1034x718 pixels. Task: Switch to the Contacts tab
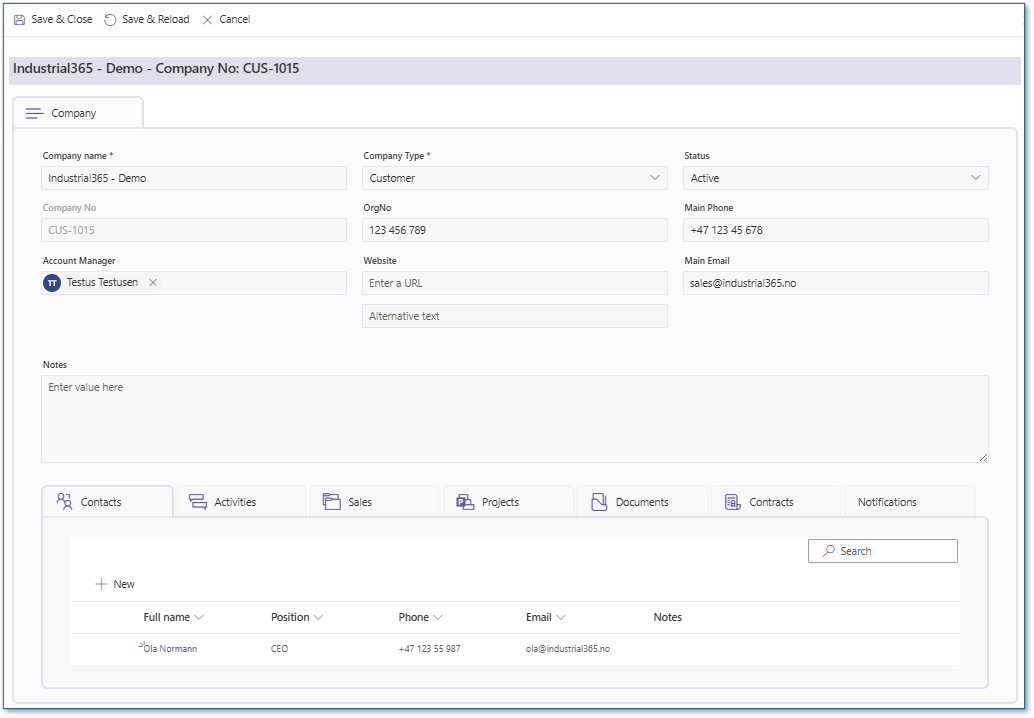107,502
